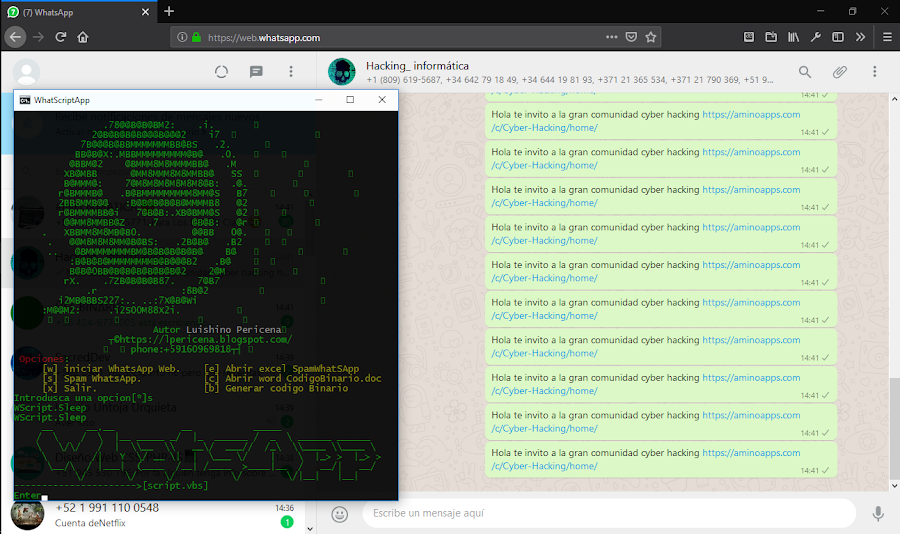
Task: Open Firefox hamburger application menu
Action: coord(887,37)
